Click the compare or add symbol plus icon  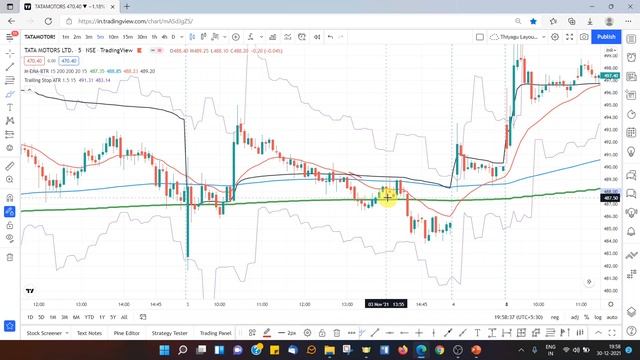click(x=236, y=37)
